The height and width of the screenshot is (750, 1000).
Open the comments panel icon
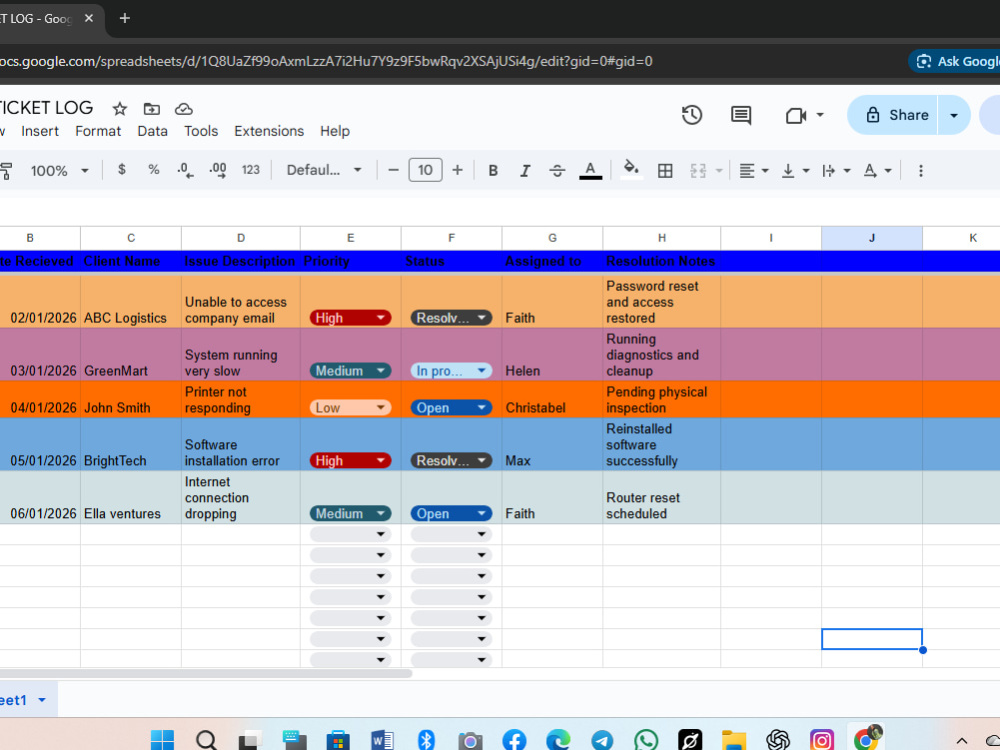pyautogui.click(x=740, y=115)
